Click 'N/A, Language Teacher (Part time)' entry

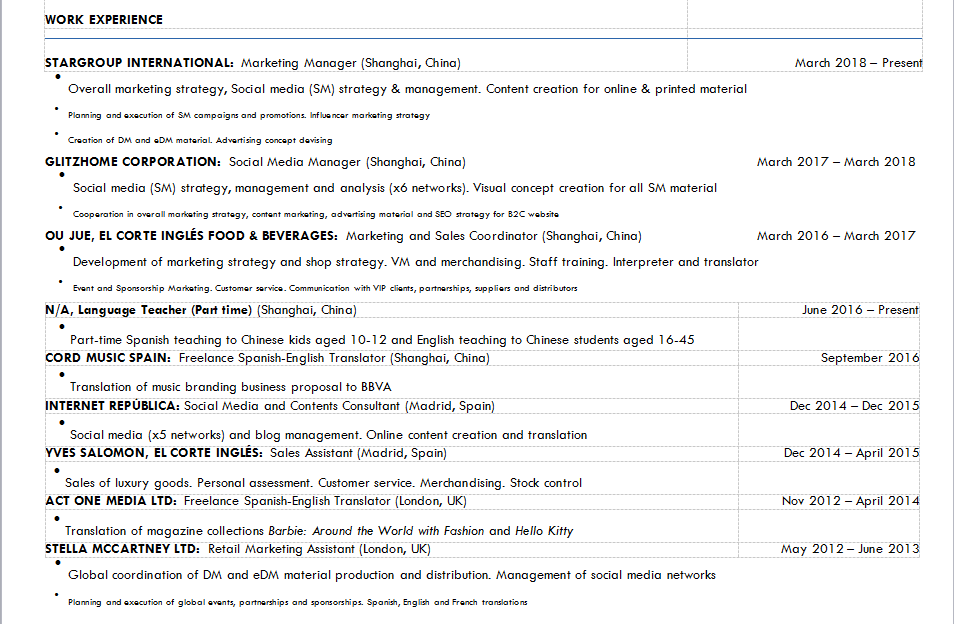pyautogui.click(x=150, y=310)
